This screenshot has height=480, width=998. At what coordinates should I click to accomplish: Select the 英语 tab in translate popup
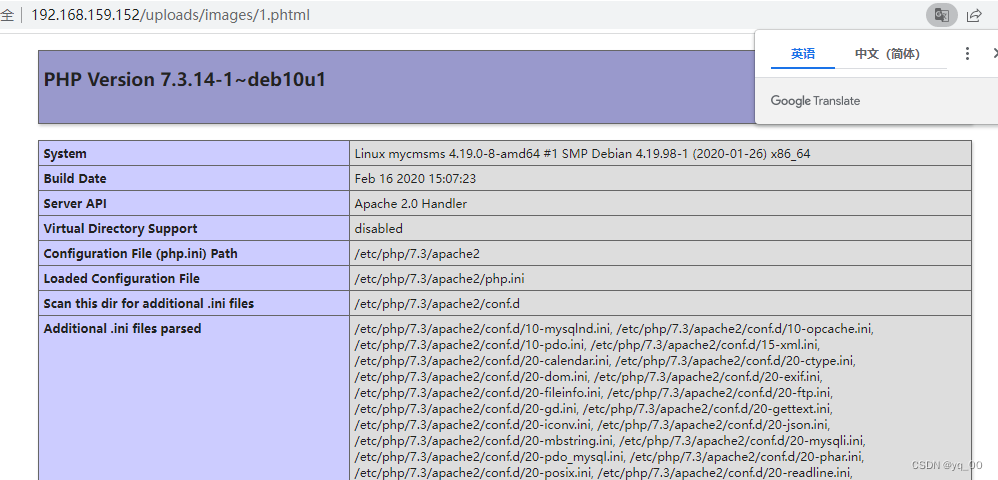coord(803,54)
